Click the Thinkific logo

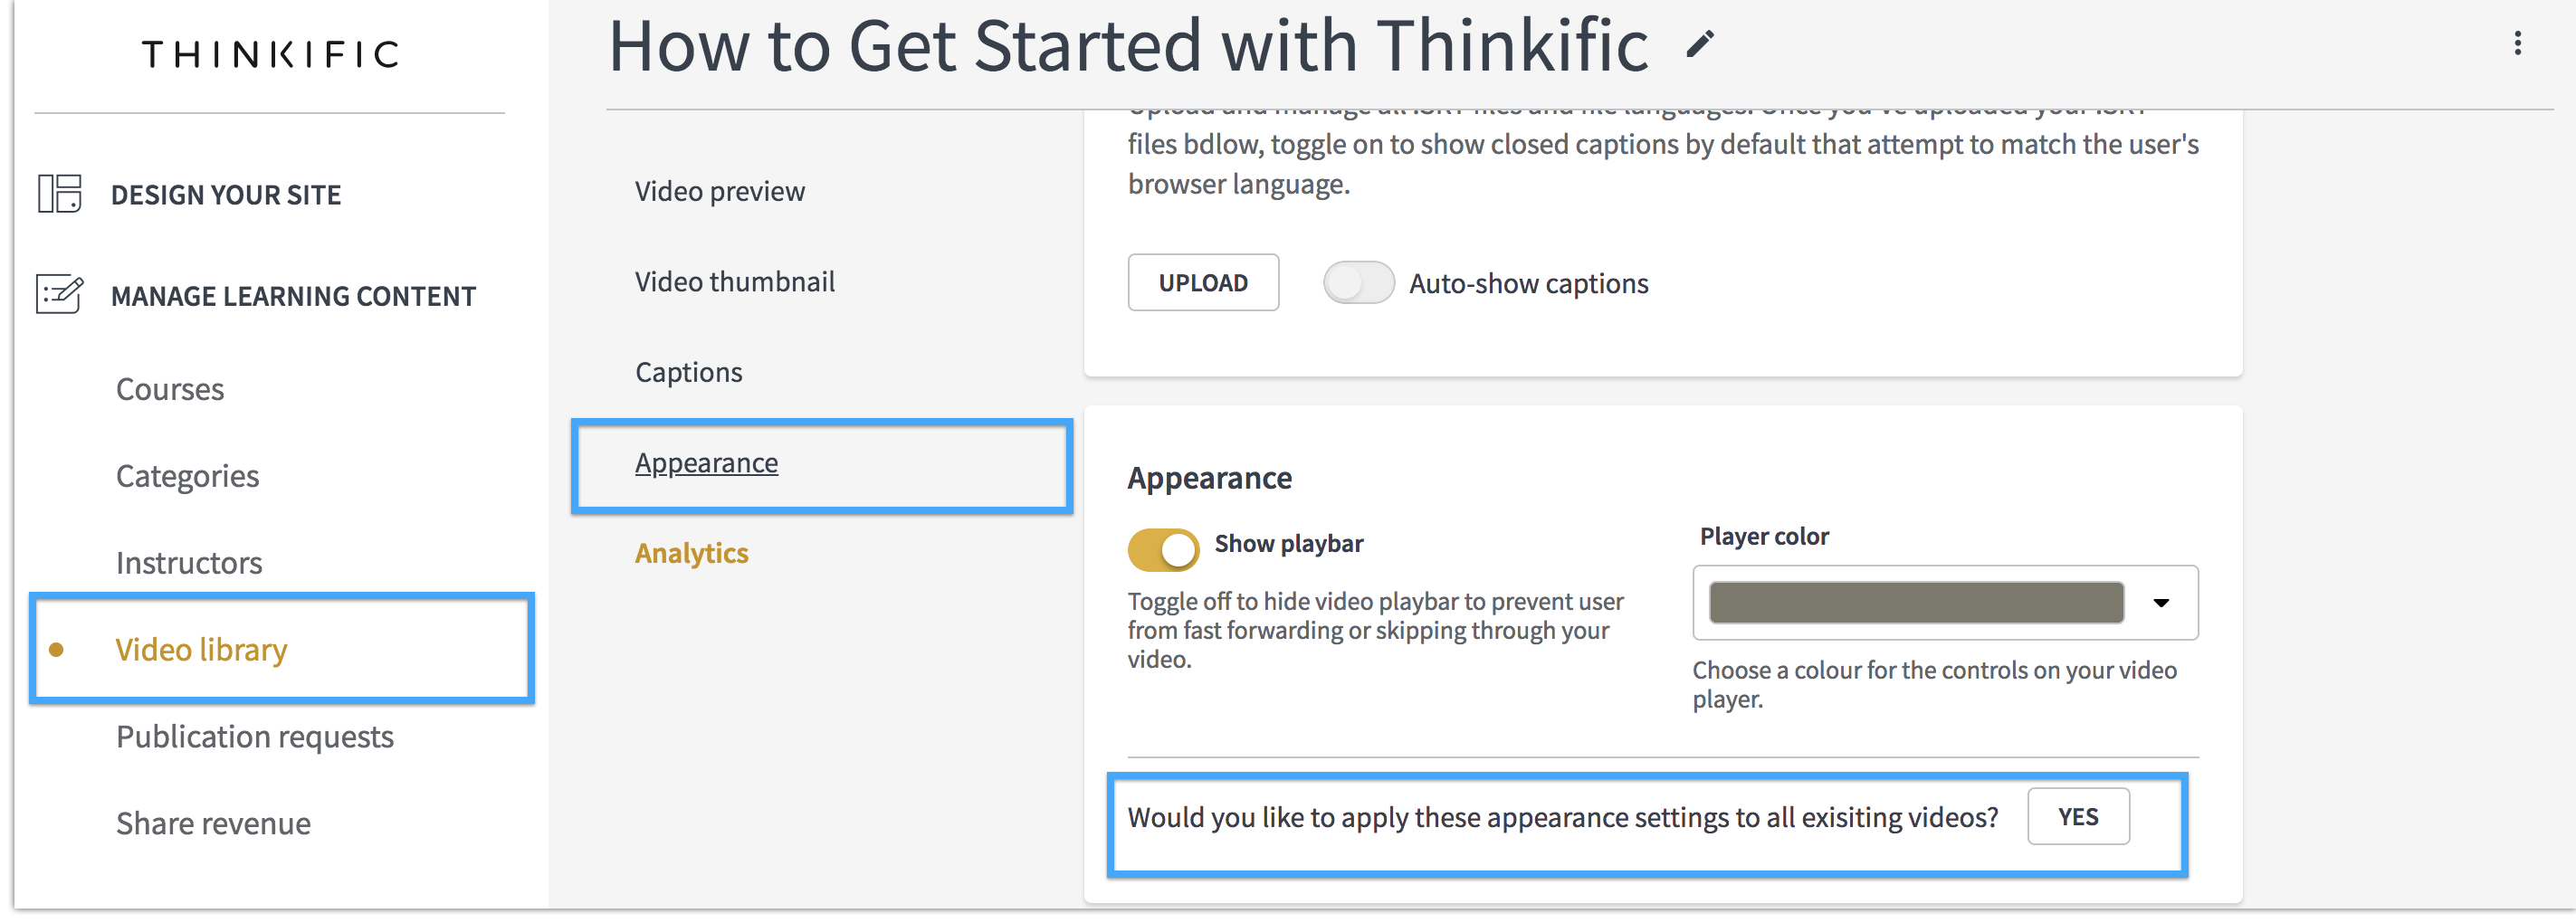(270, 54)
